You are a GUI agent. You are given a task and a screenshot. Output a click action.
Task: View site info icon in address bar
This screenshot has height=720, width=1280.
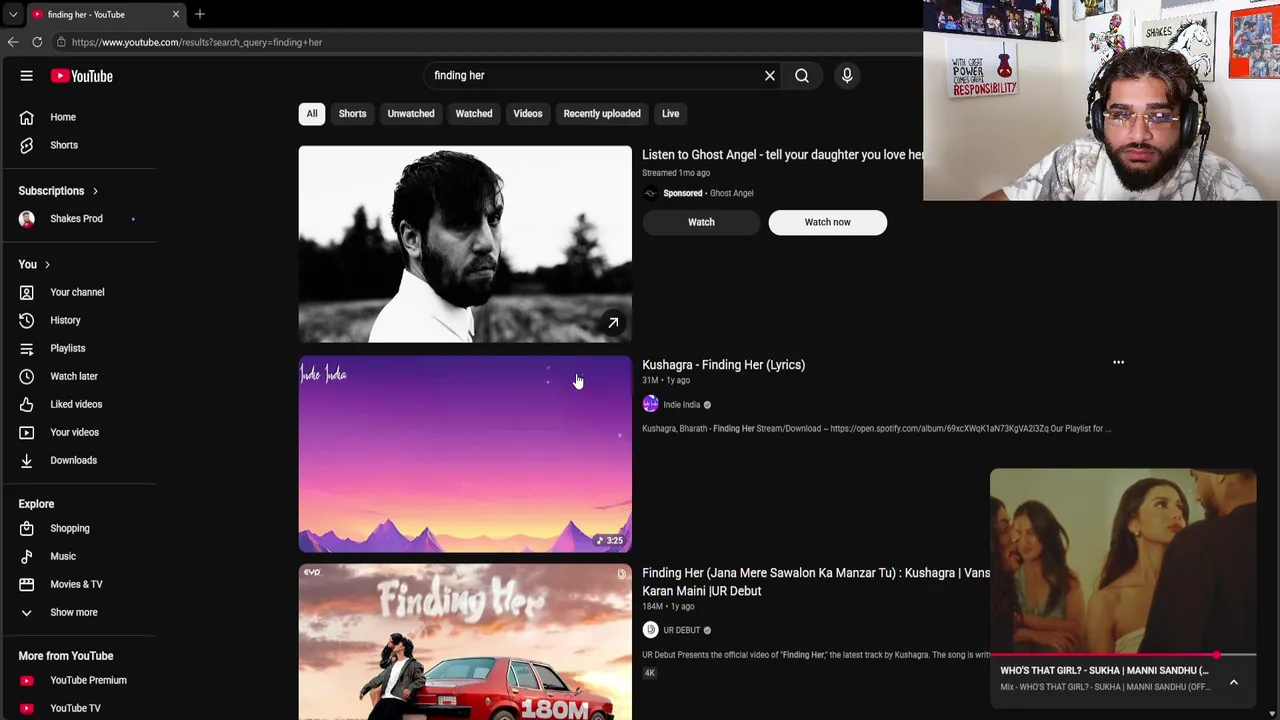coord(61,42)
